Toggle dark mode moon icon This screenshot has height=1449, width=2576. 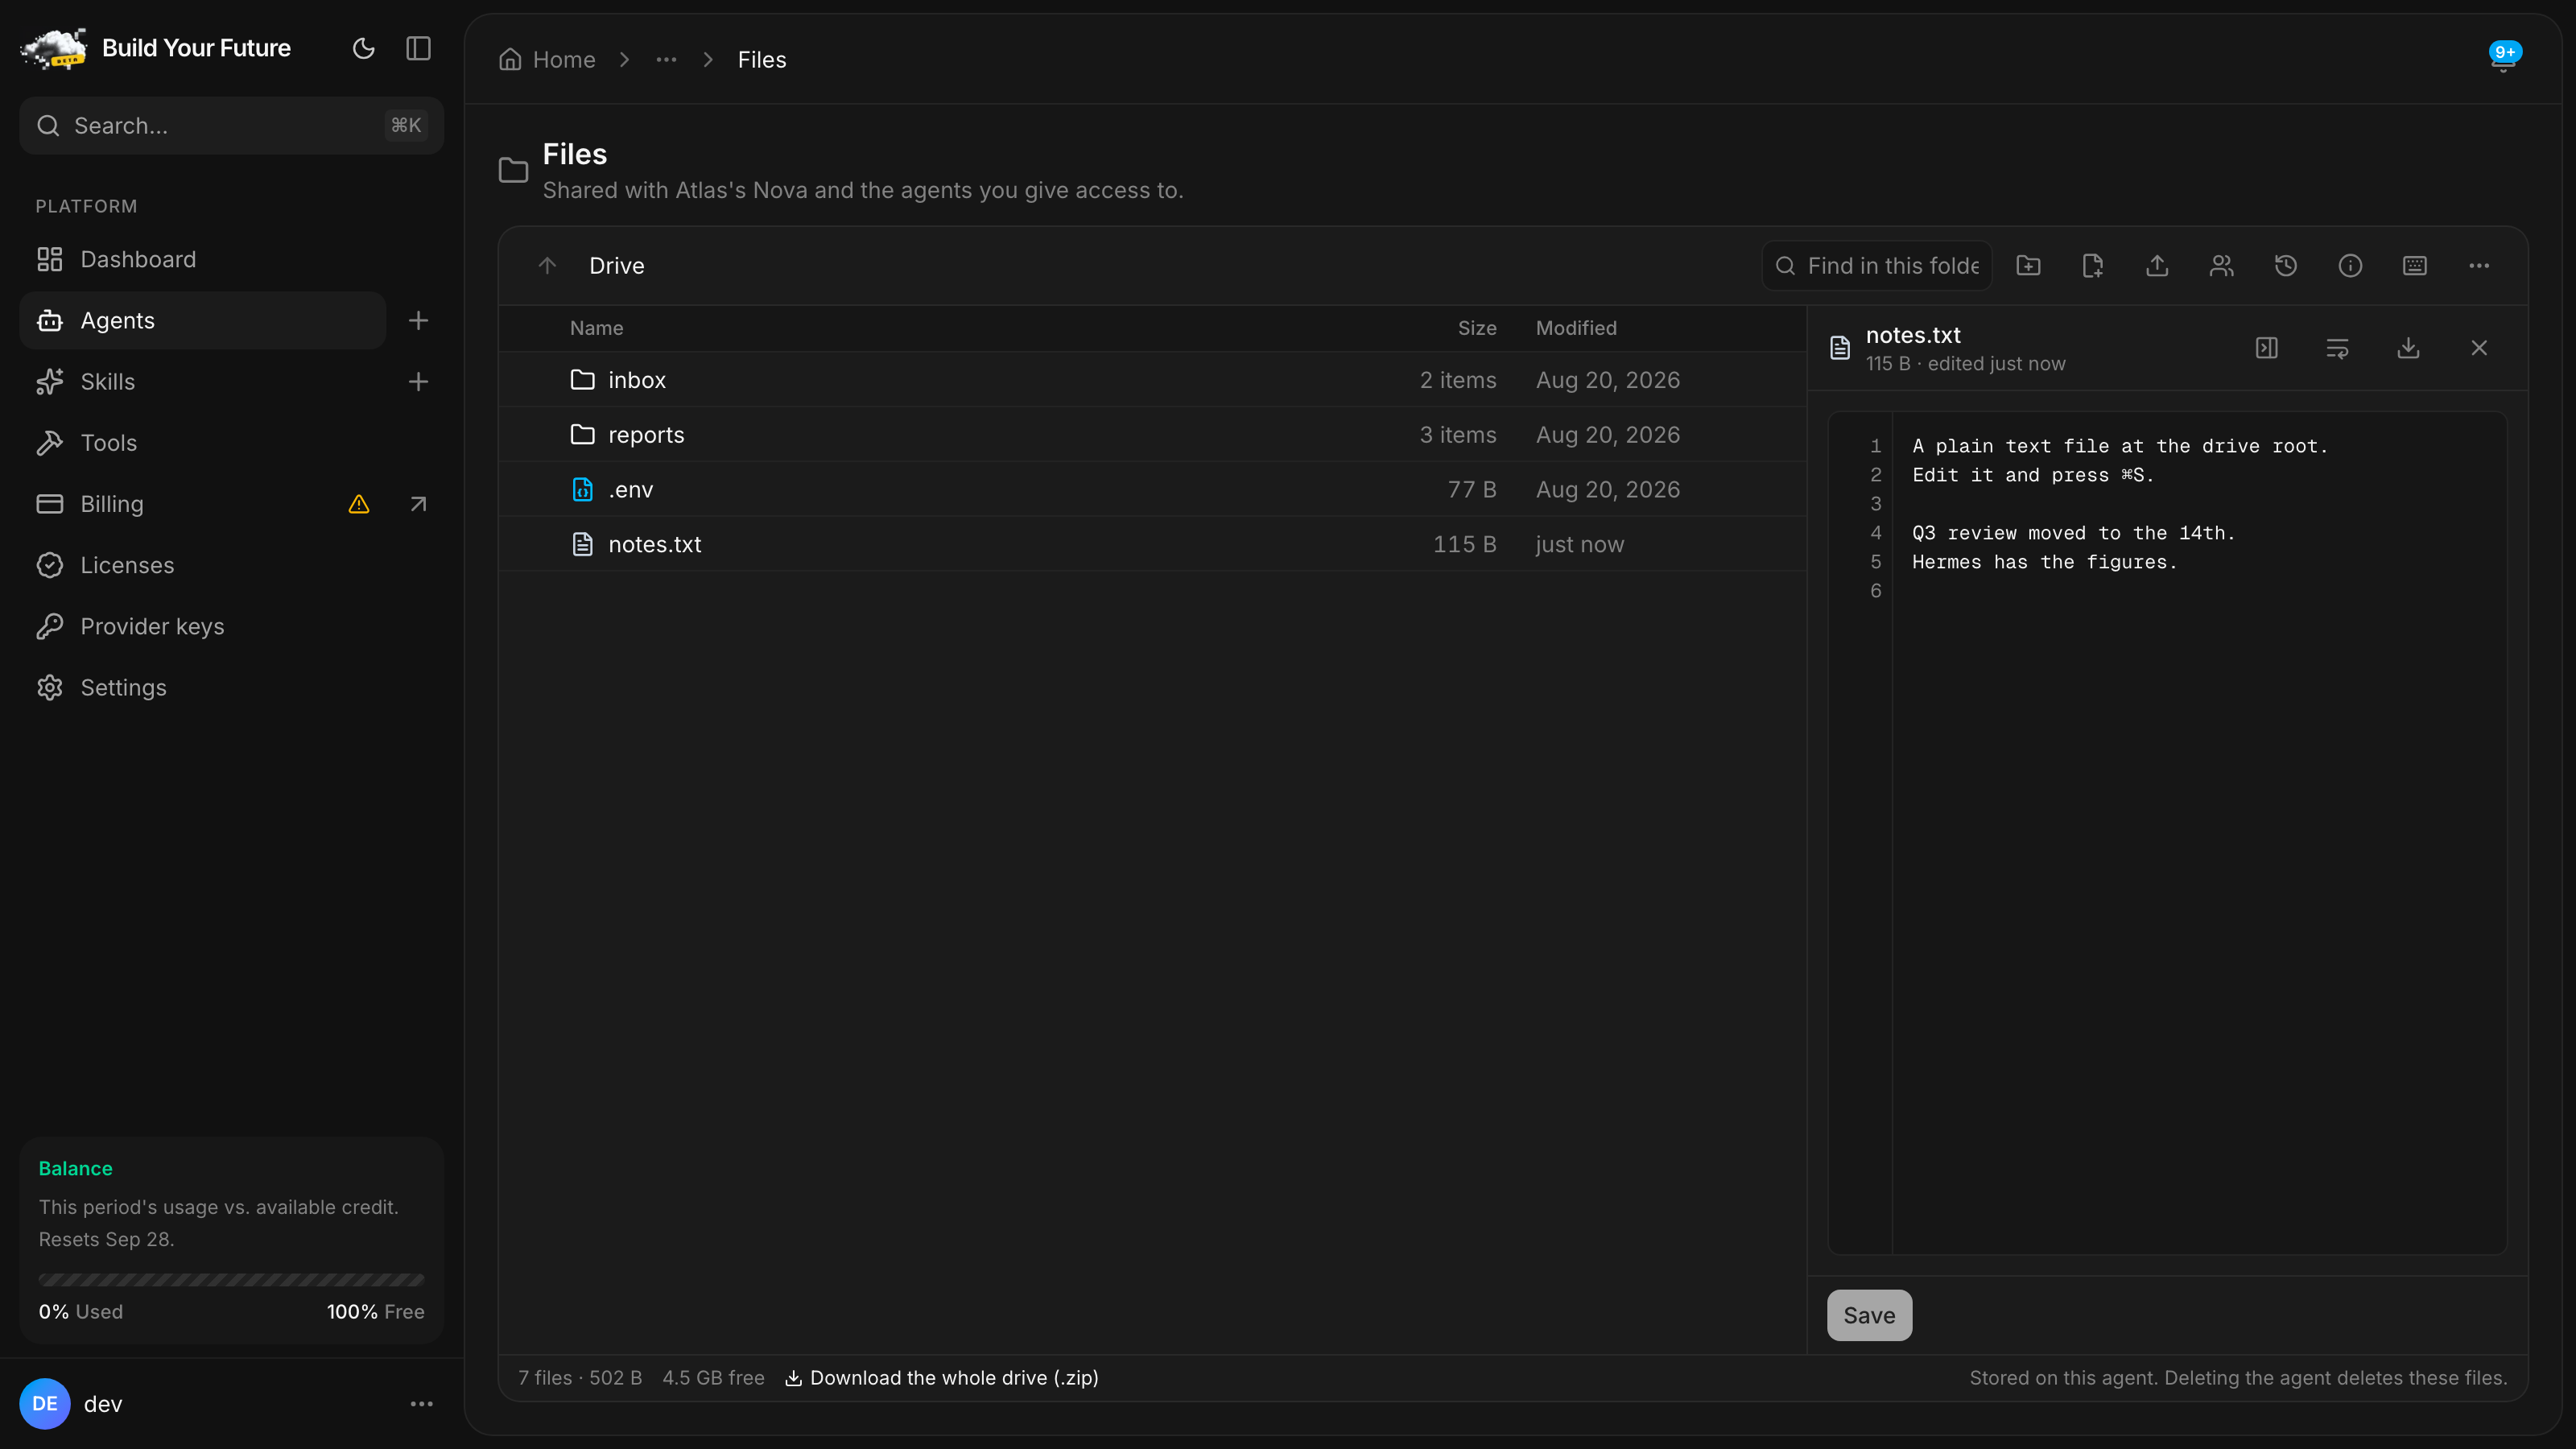[x=363, y=48]
